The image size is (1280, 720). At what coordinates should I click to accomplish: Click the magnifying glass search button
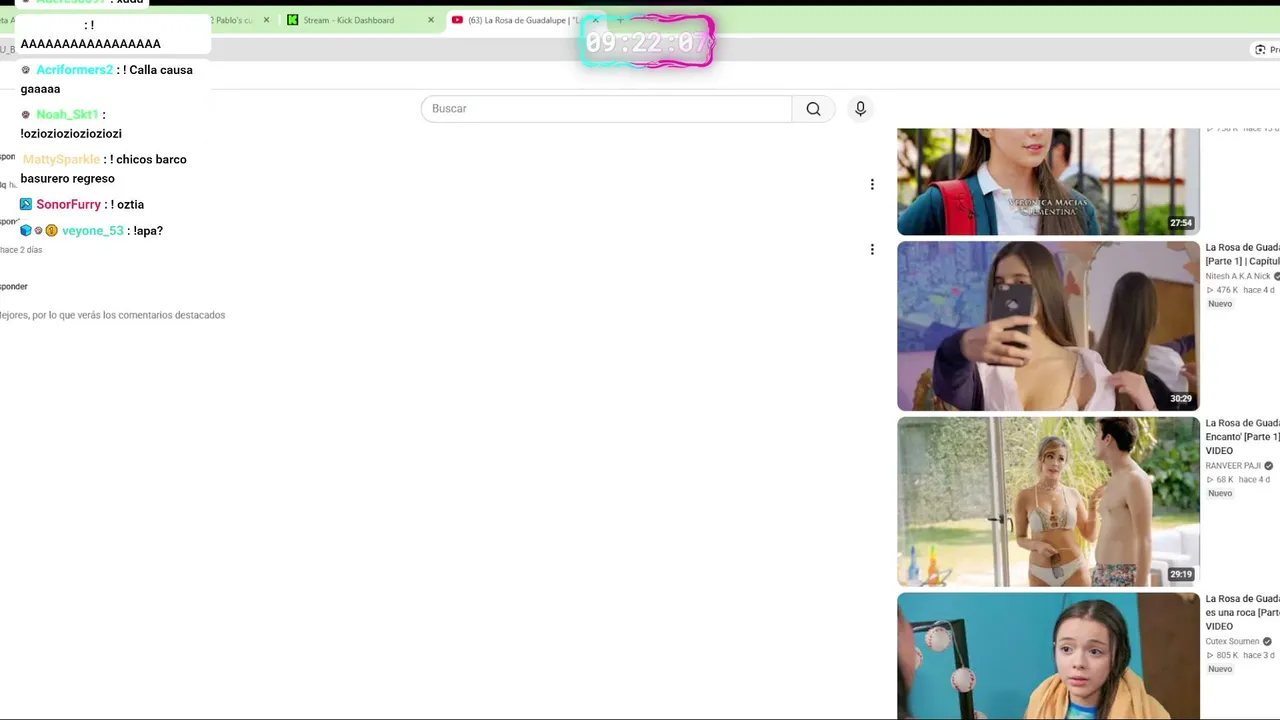point(813,109)
